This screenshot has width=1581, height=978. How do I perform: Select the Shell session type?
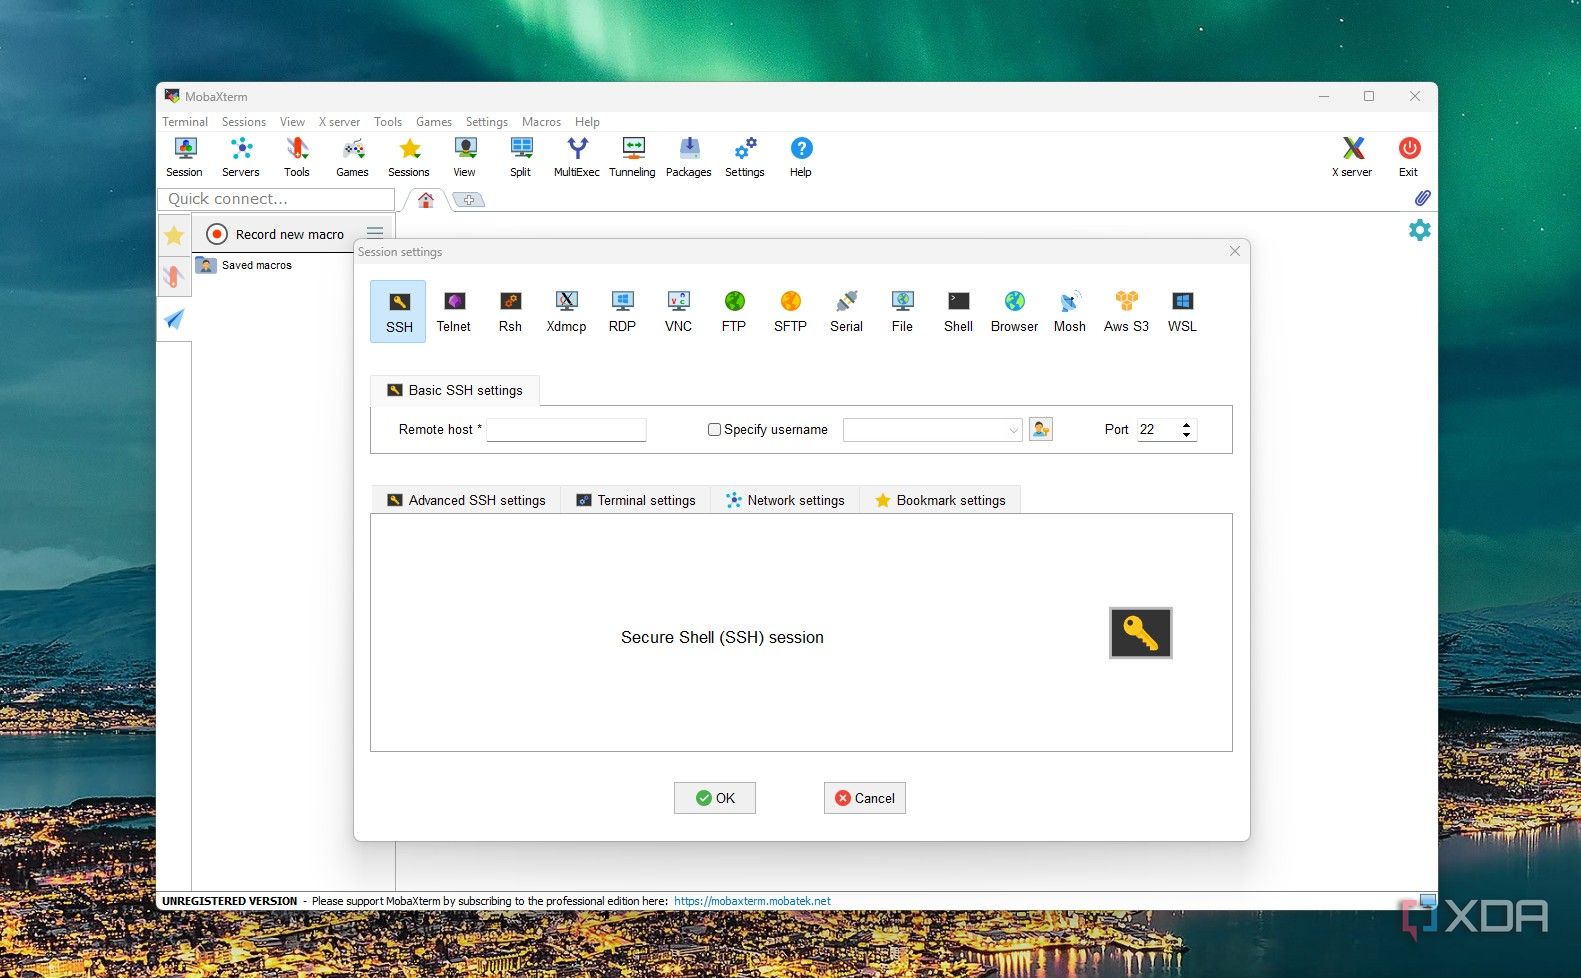958,312
